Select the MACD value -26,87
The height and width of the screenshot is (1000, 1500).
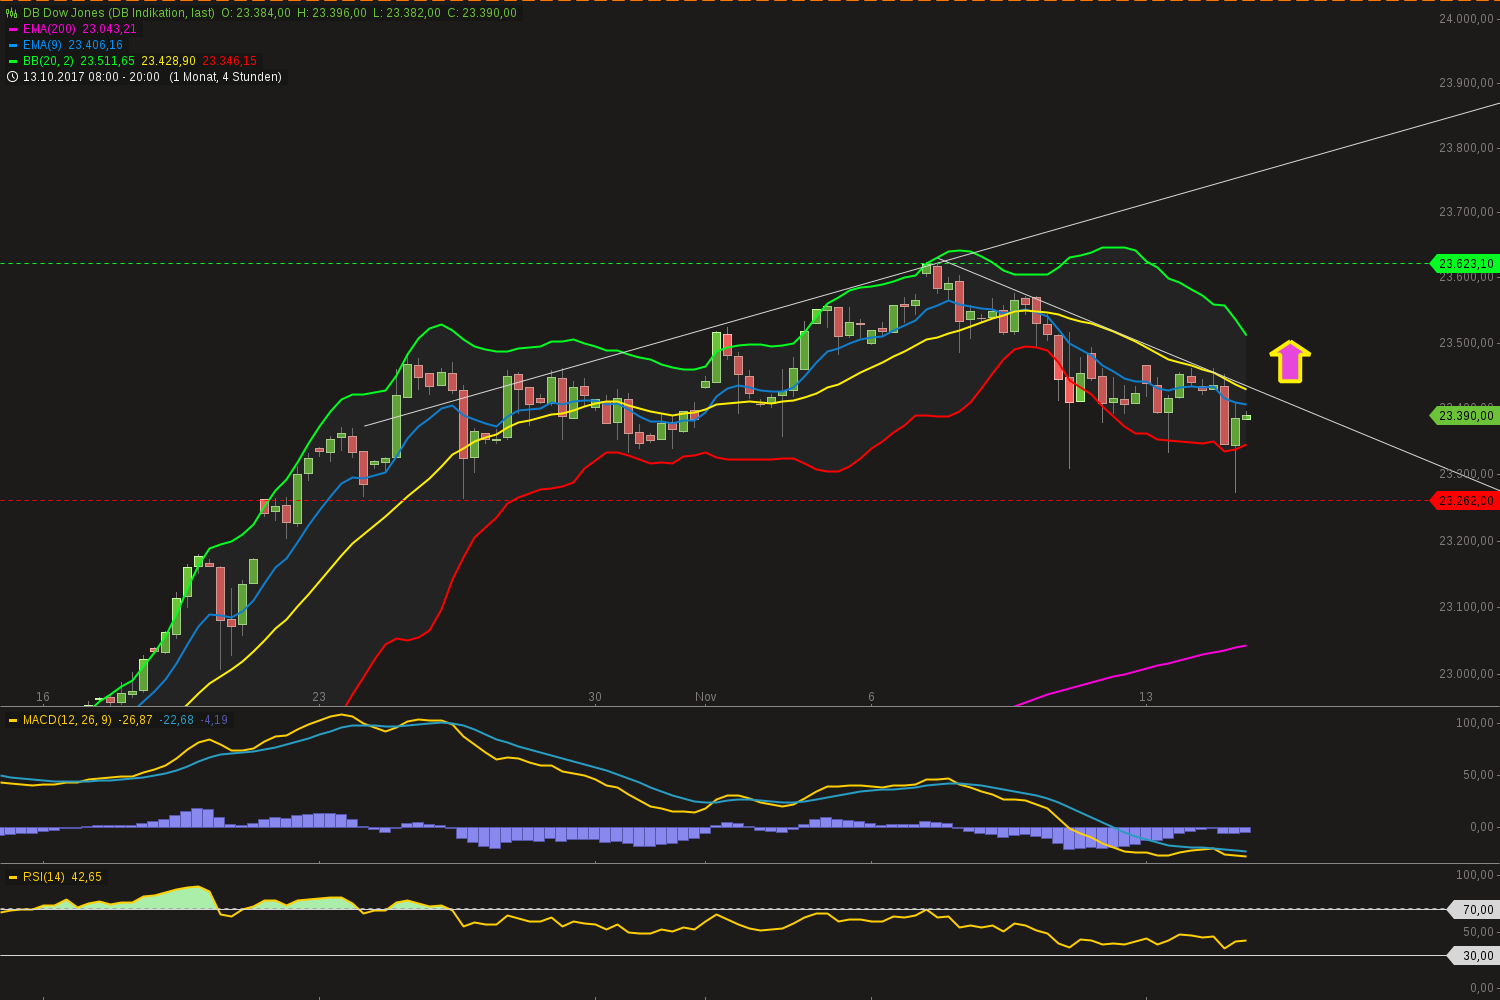pyautogui.click(x=135, y=720)
